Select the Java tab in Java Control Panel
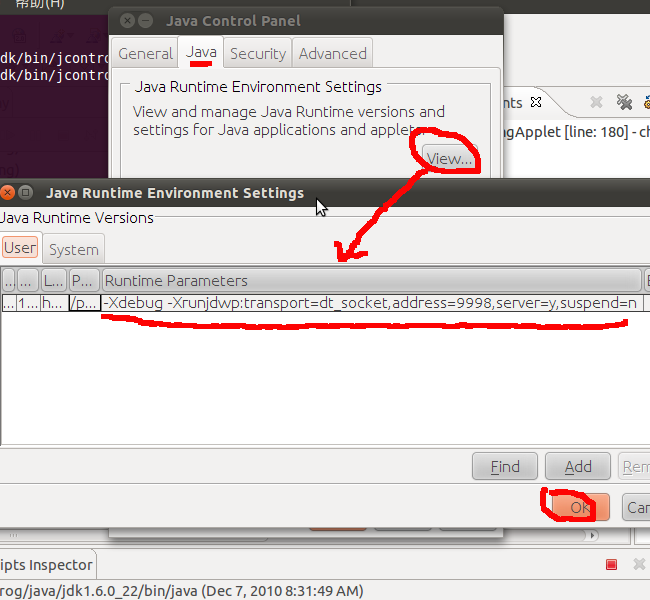Image resolution: width=650 pixels, height=600 pixels. point(201,52)
